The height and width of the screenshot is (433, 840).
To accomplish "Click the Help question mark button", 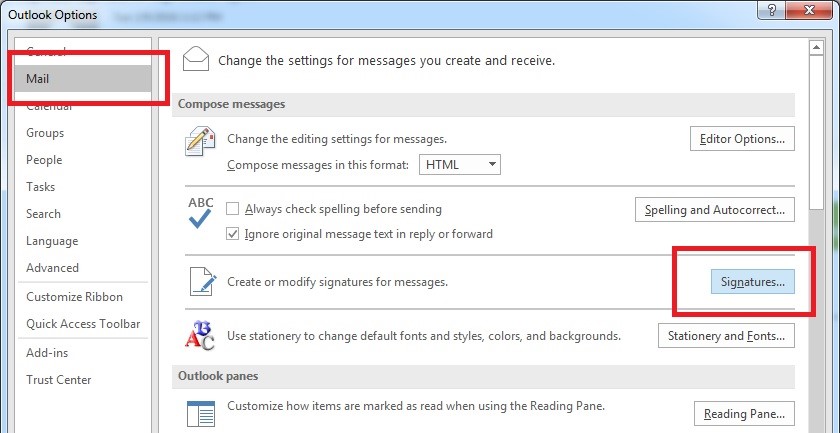I will (x=772, y=9).
